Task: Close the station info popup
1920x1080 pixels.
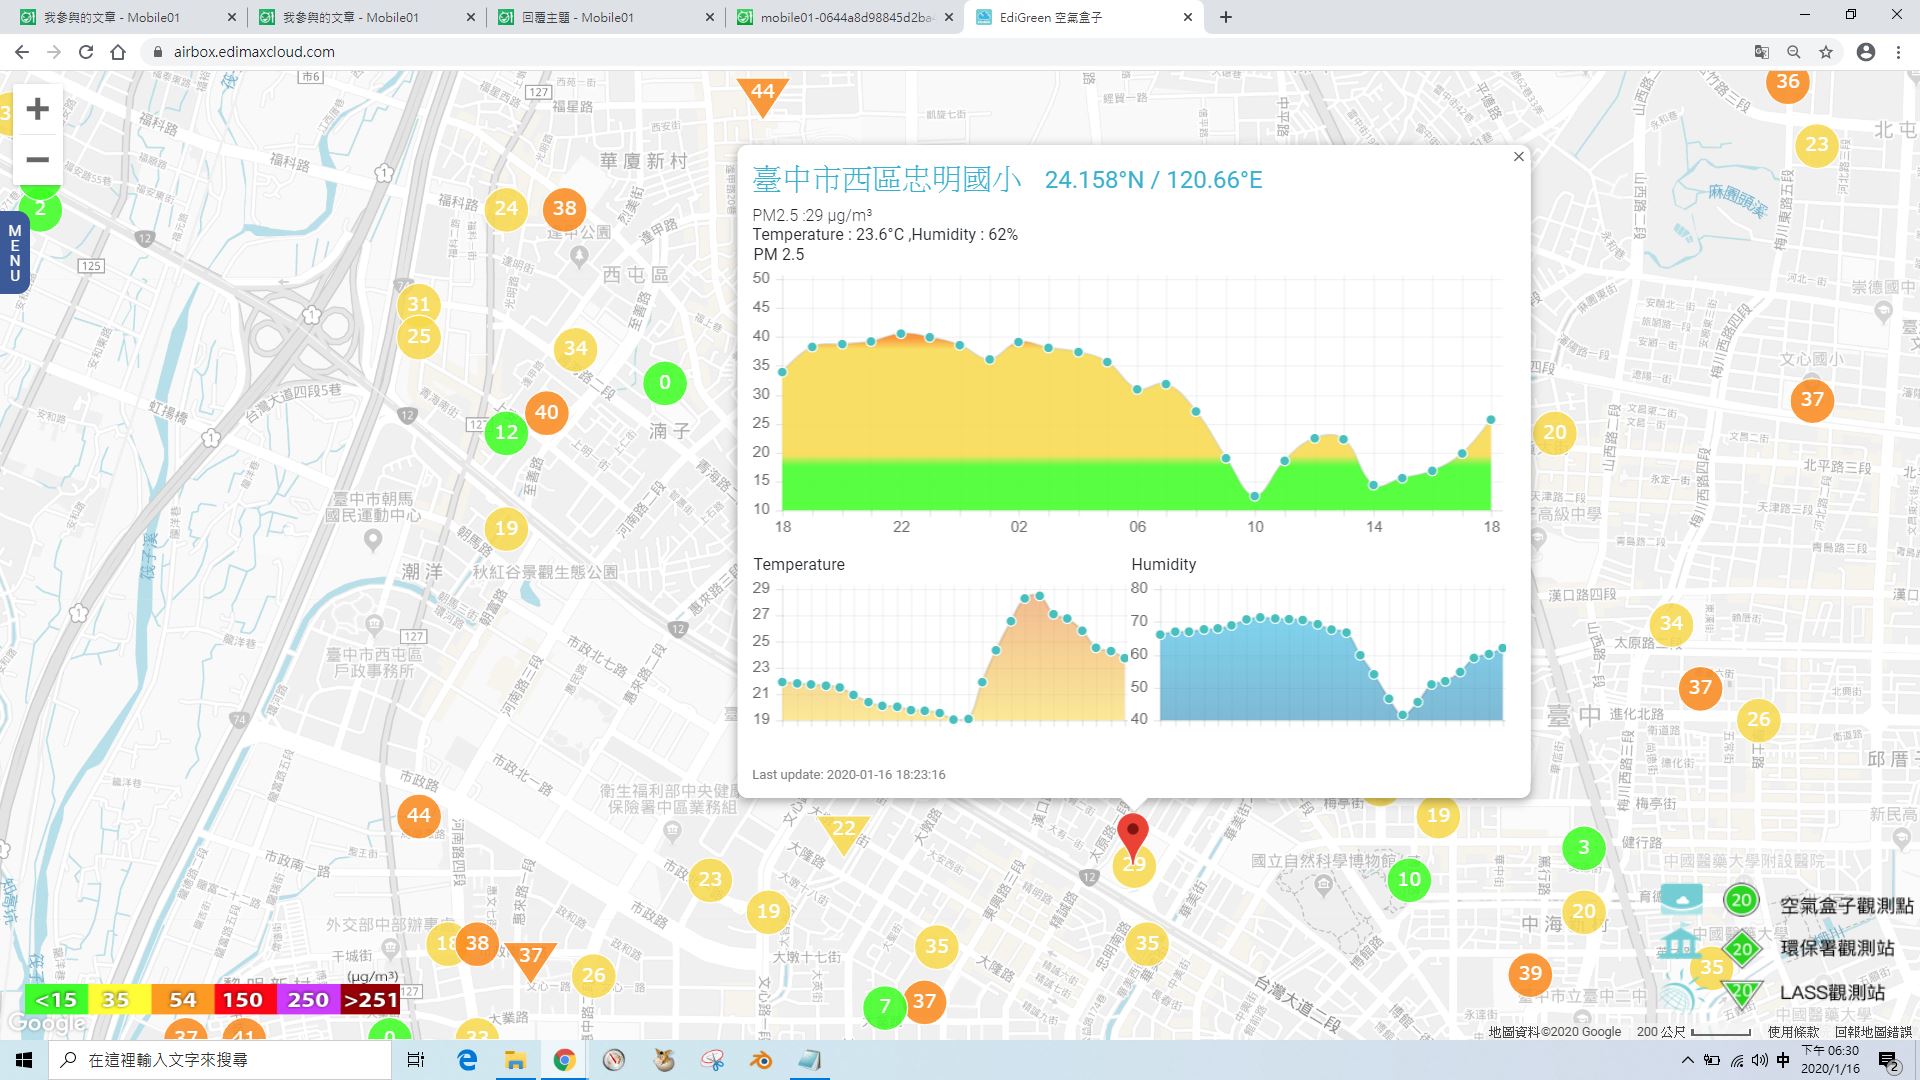Action: coord(1518,157)
